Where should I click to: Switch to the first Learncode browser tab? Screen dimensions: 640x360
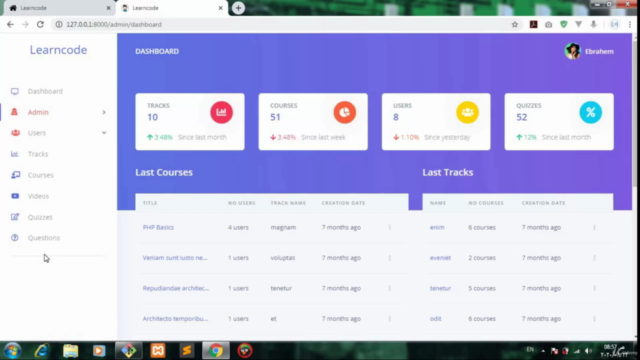coord(59,8)
